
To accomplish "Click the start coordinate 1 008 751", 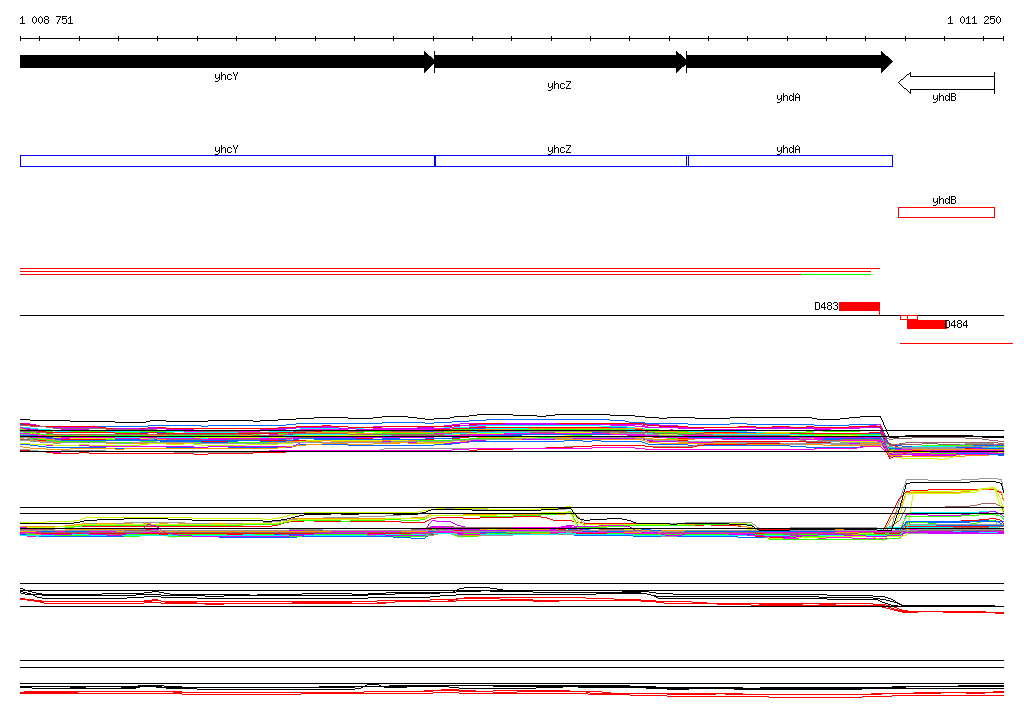I will coord(46,20).
